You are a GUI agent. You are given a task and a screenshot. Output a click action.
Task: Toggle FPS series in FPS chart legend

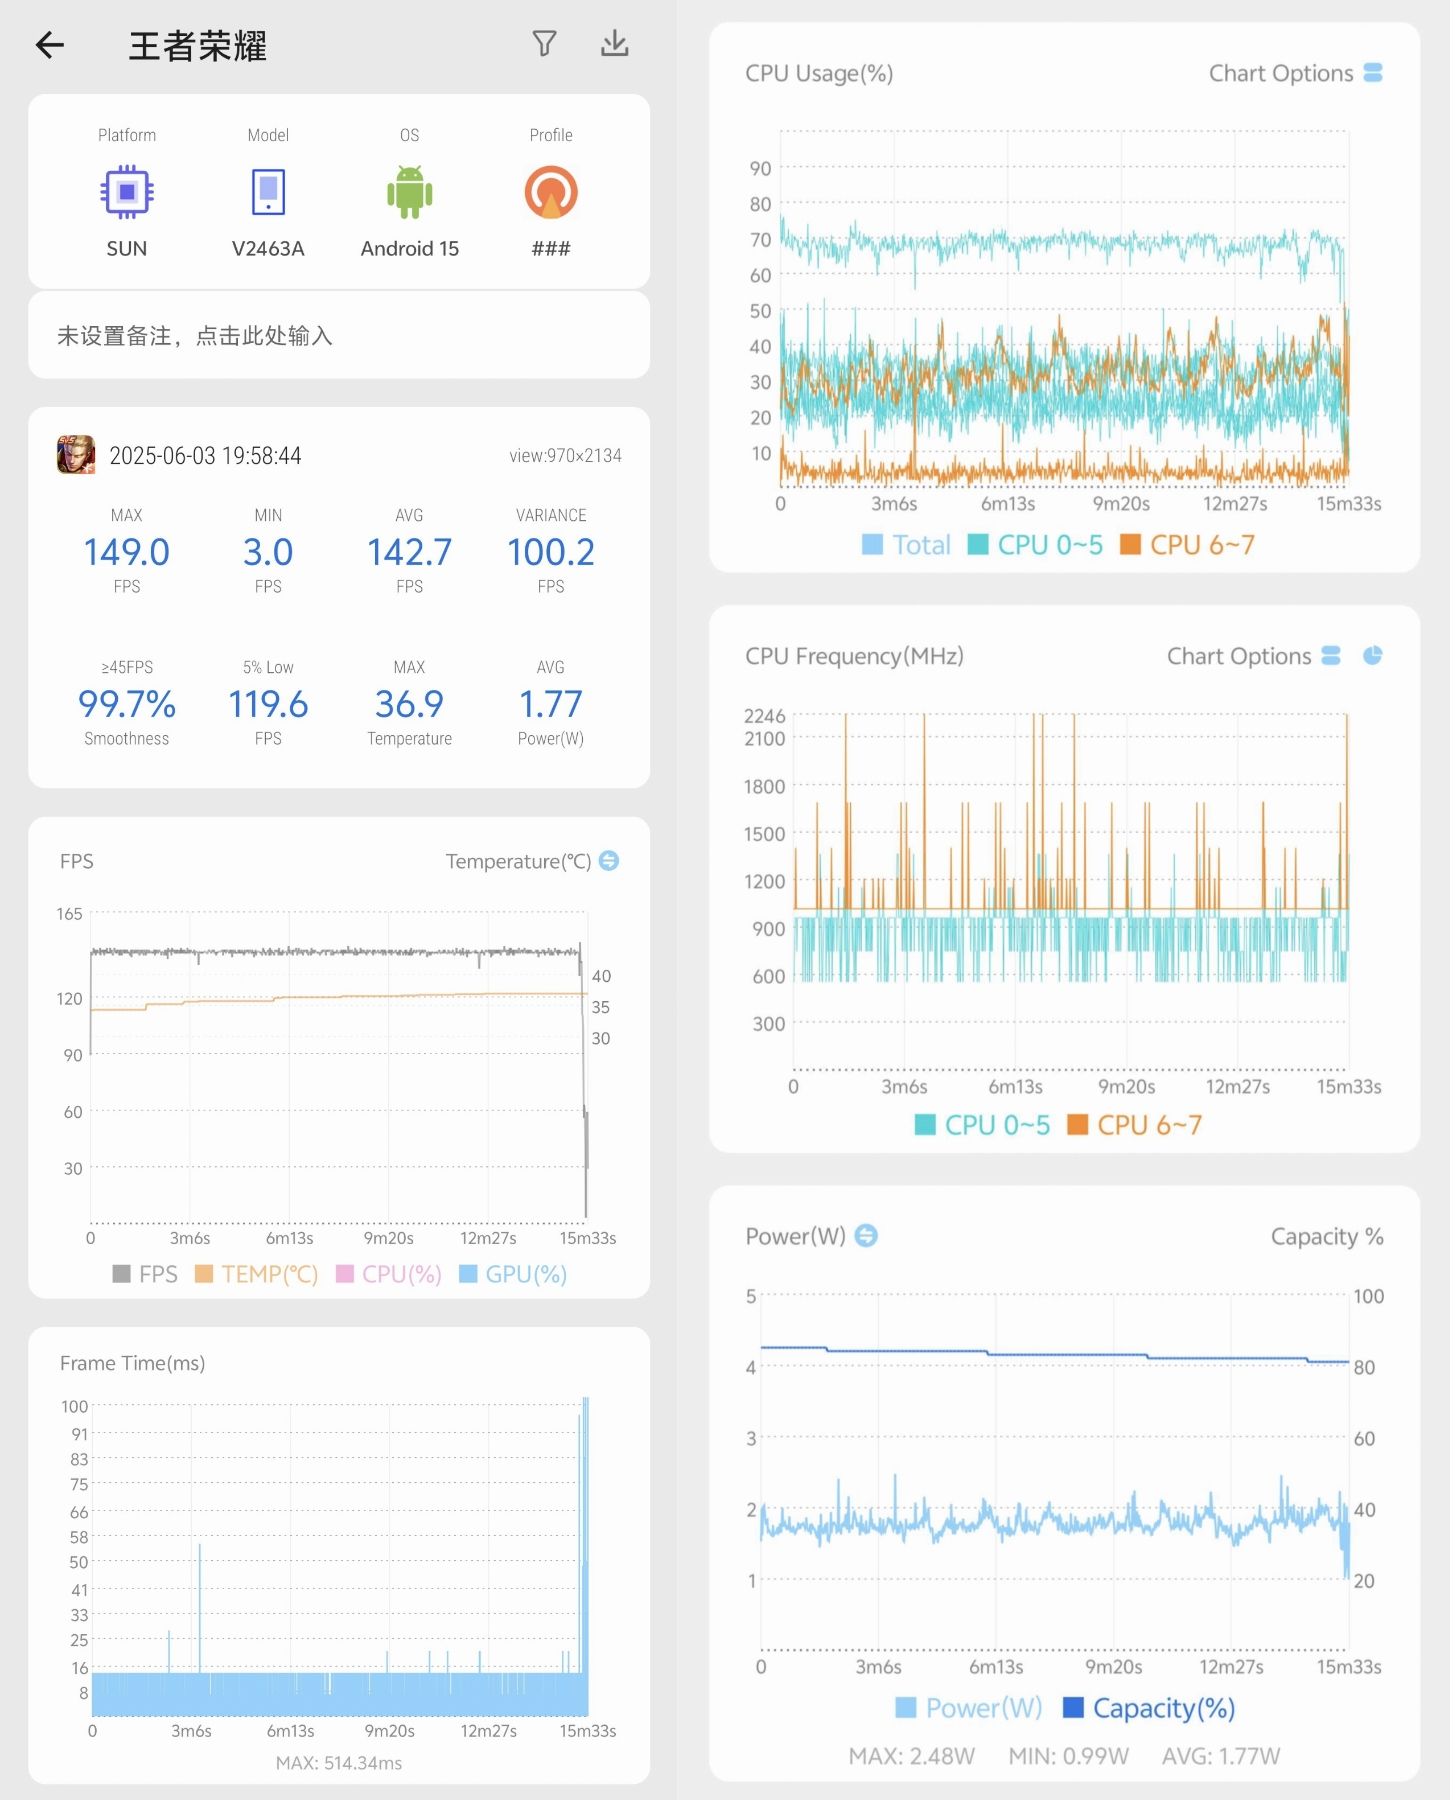145,1274
